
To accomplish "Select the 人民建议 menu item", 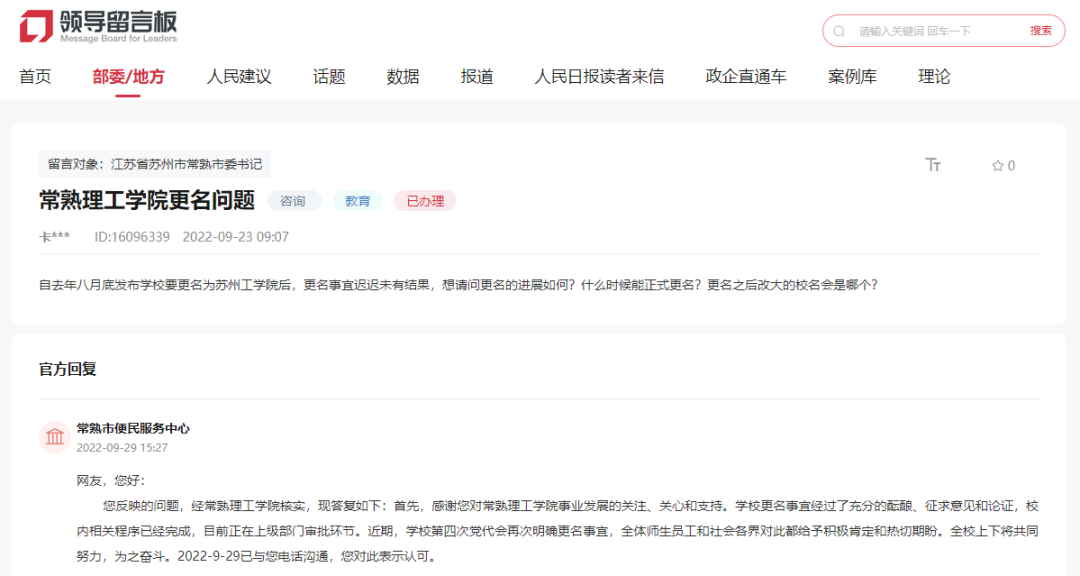I will (x=240, y=75).
